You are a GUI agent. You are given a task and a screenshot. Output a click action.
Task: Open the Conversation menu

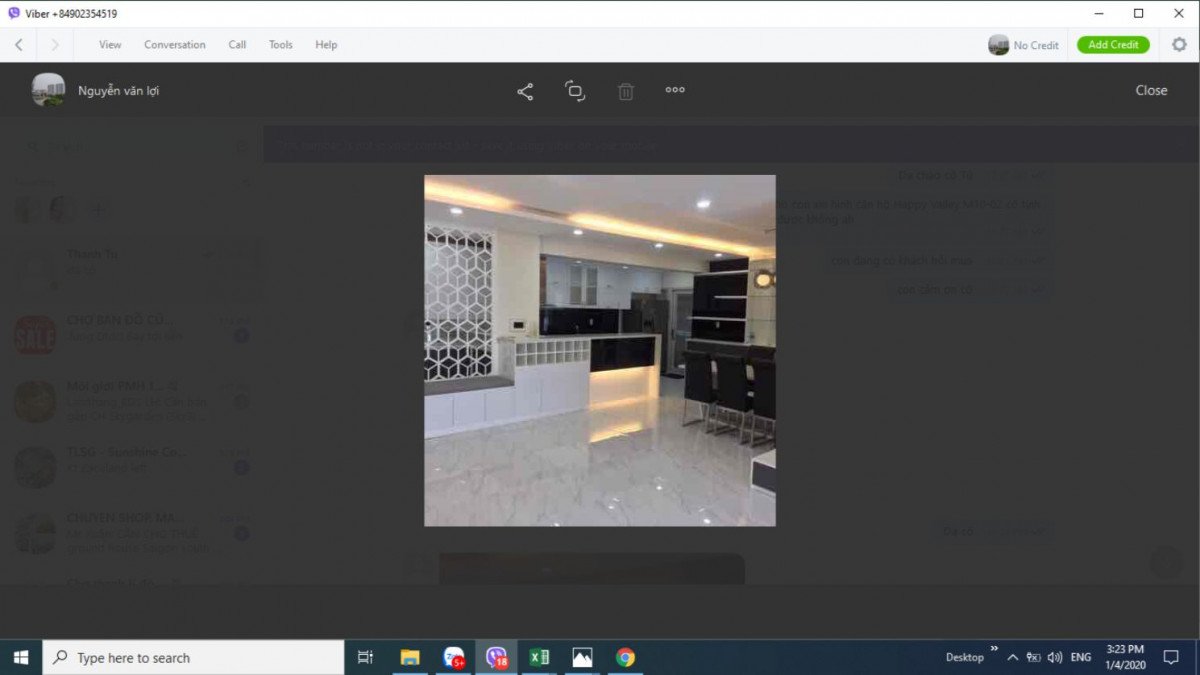coord(174,45)
